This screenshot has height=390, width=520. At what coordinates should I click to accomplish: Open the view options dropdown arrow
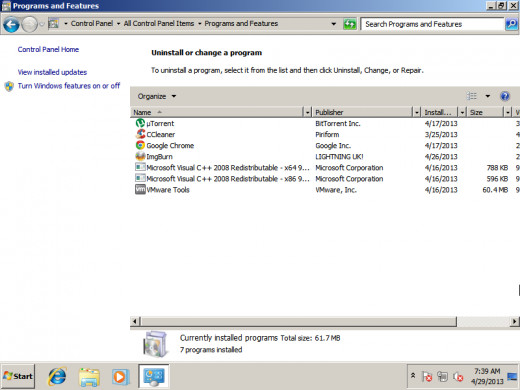click(488, 96)
